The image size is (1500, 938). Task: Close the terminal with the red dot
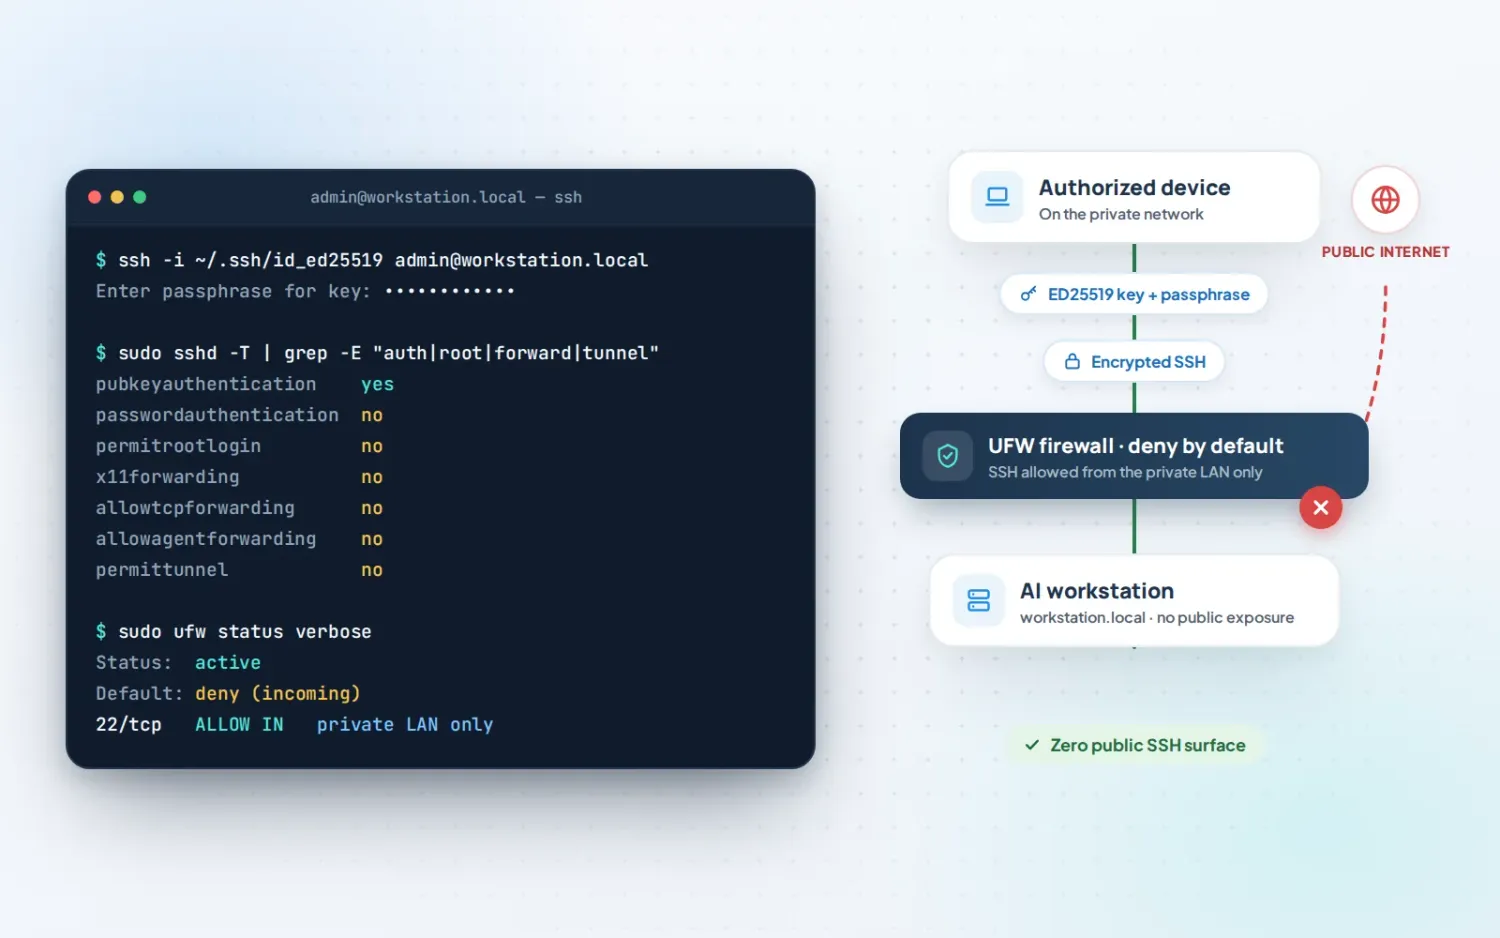click(x=95, y=197)
